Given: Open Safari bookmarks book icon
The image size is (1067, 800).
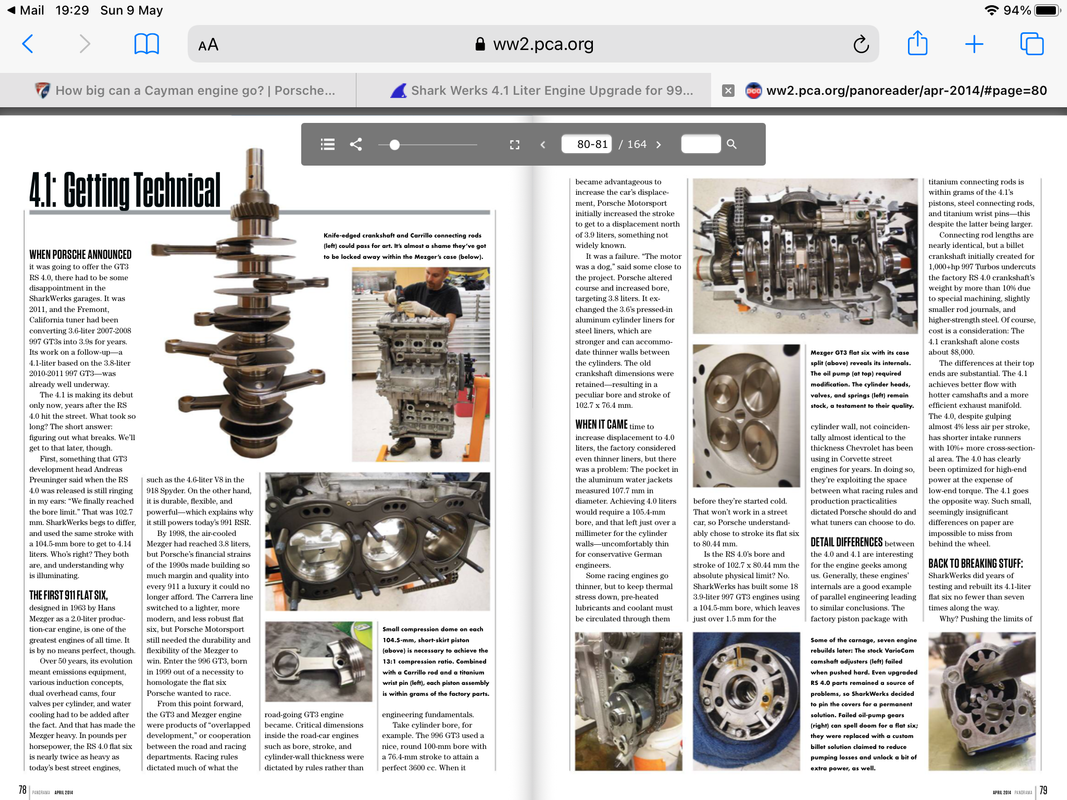Looking at the screenshot, I should coord(146,44).
